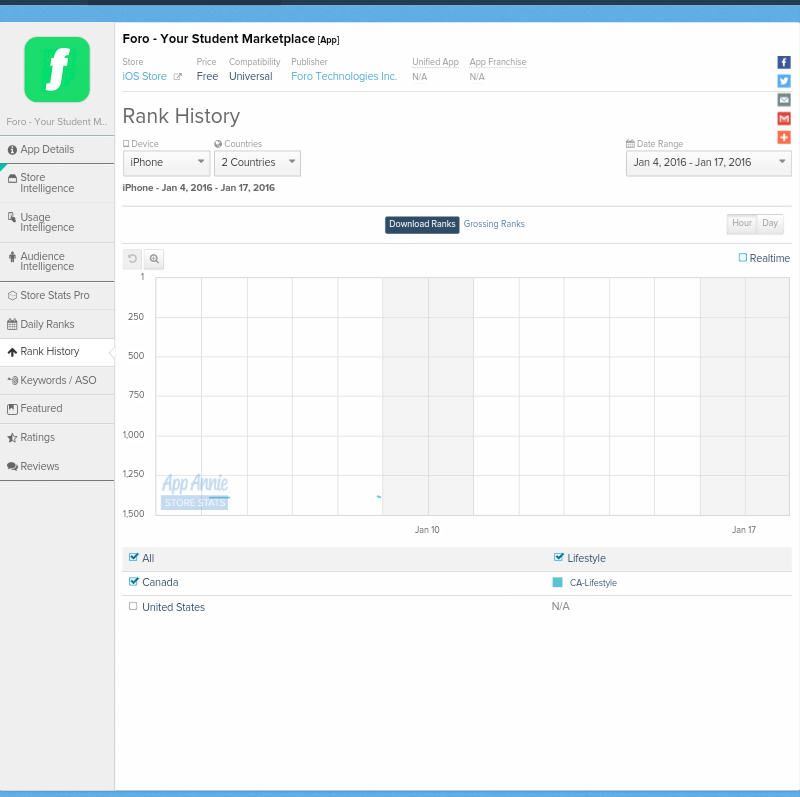Screen dimensions: 800x797
Task: Open Audience Intelligence section
Action: pos(57,261)
